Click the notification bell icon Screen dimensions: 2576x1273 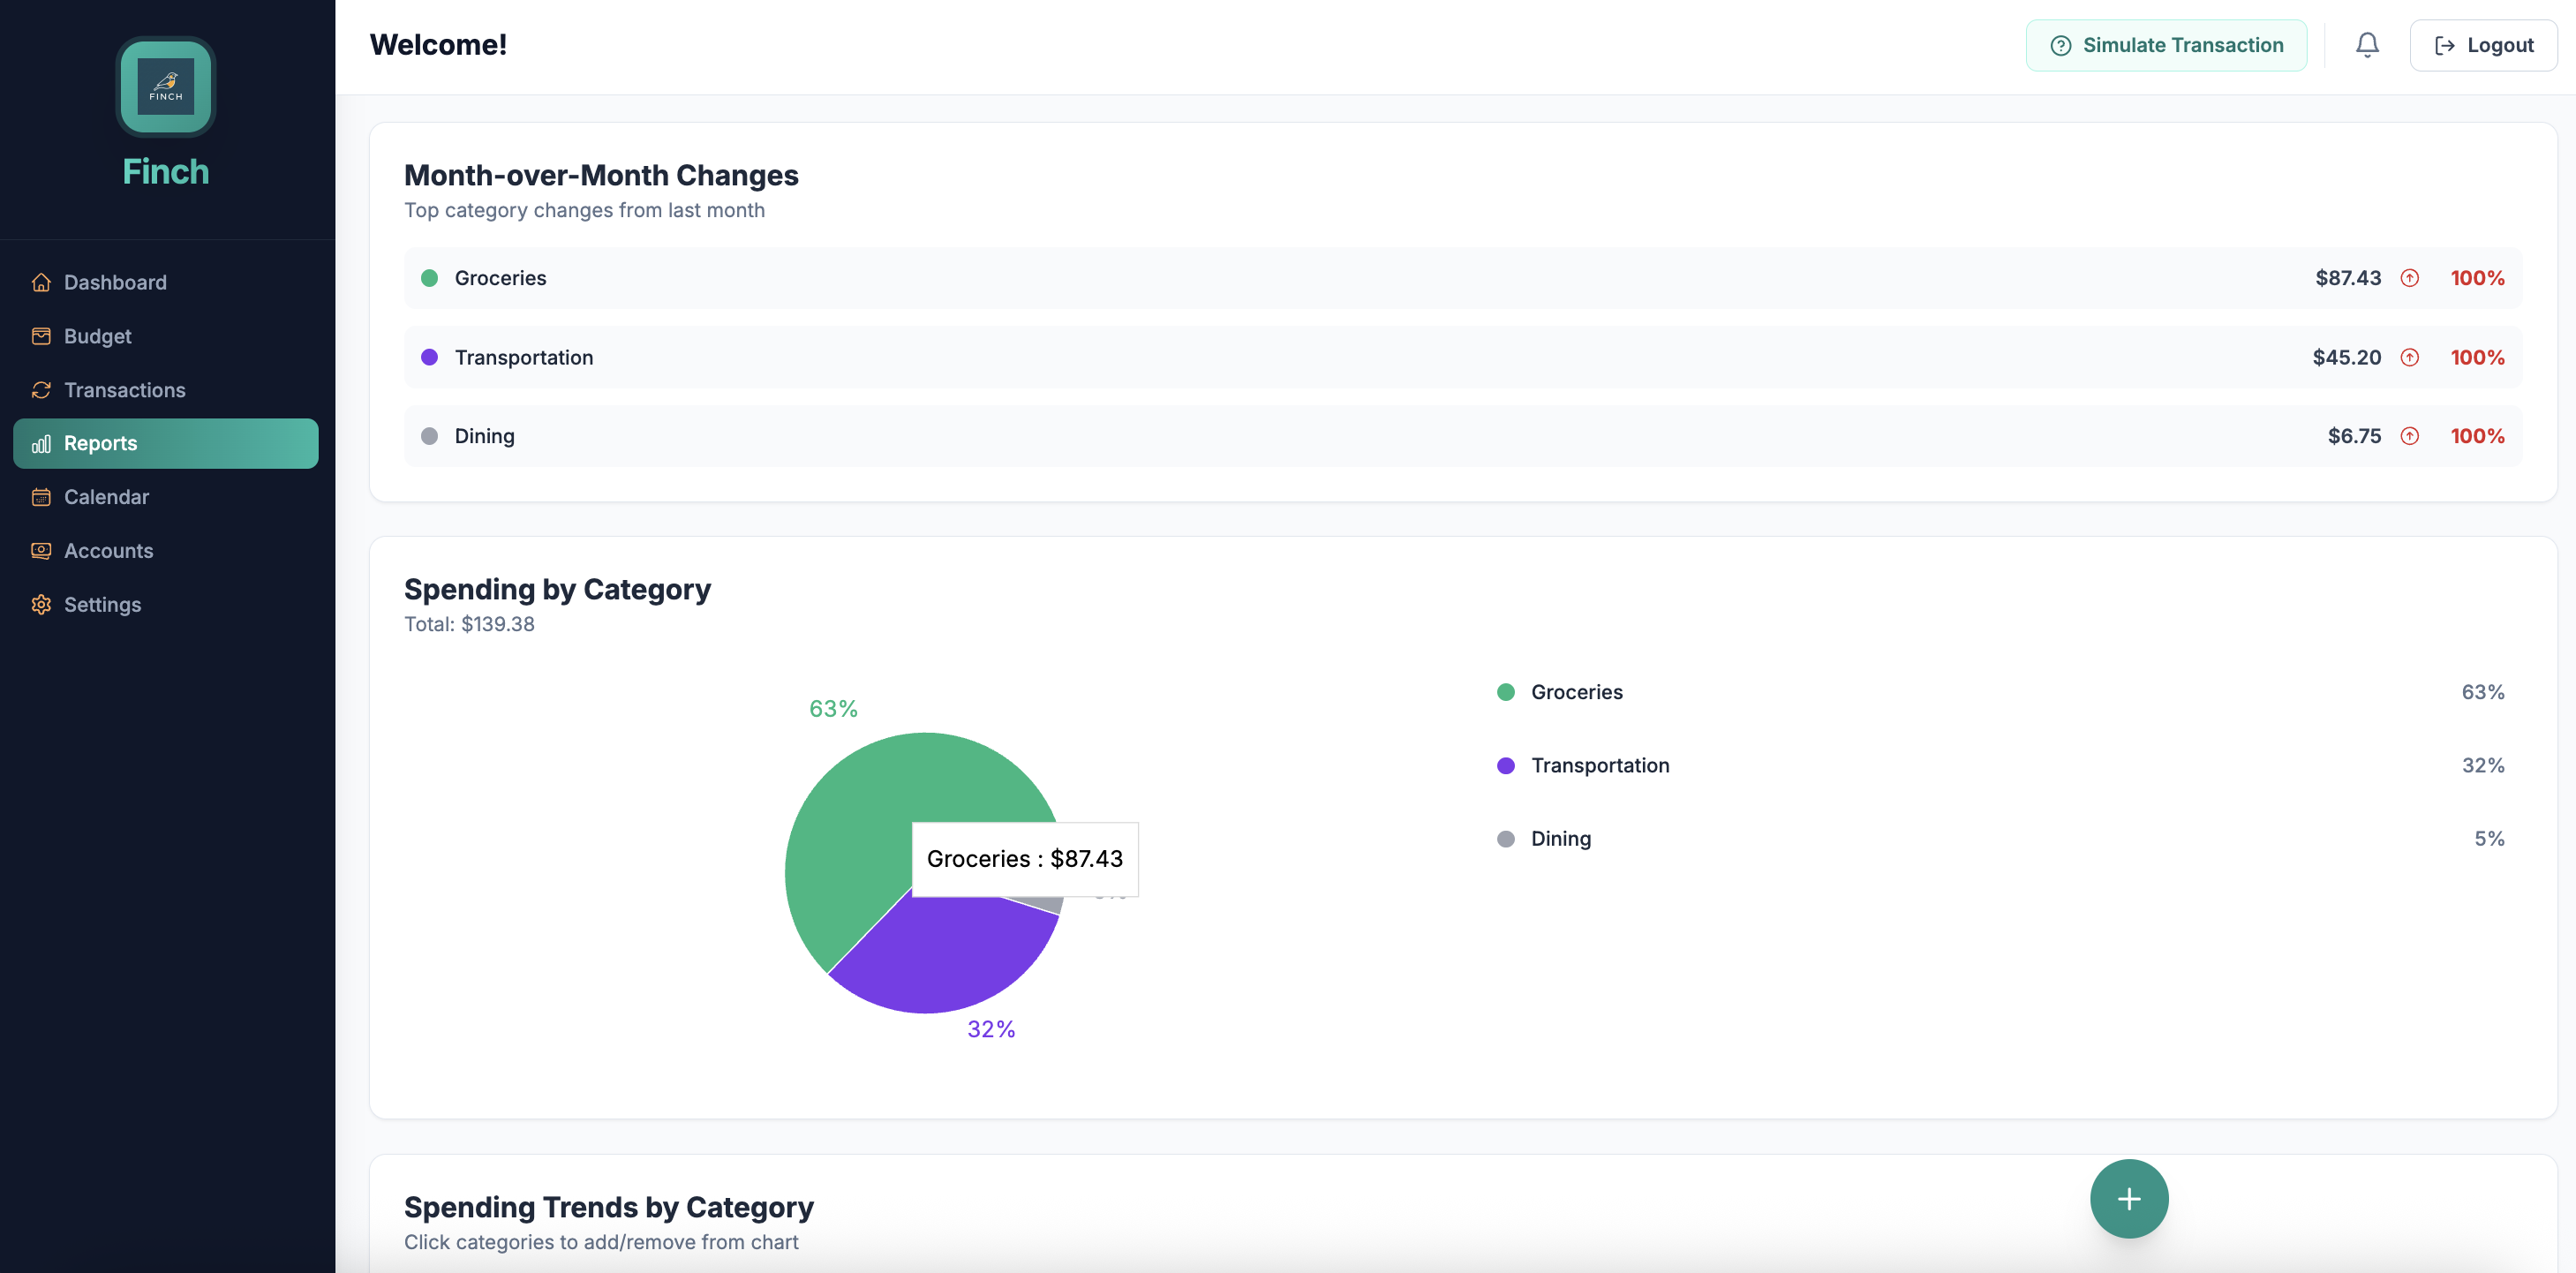(x=2367, y=44)
